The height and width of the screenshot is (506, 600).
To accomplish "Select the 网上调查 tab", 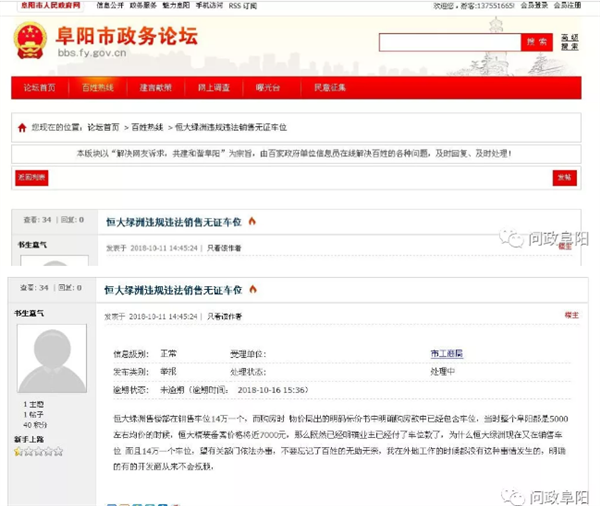I will click(213, 88).
